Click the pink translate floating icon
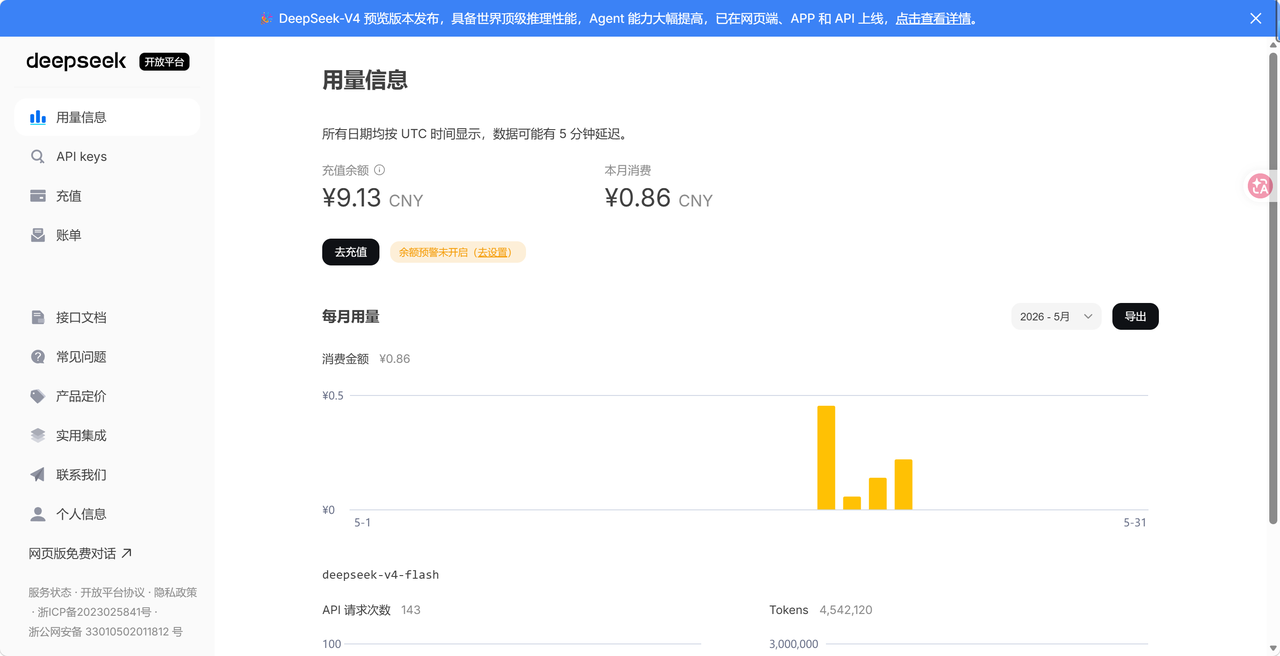This screenshot has width=1280, height=656. pos(1260,186)
